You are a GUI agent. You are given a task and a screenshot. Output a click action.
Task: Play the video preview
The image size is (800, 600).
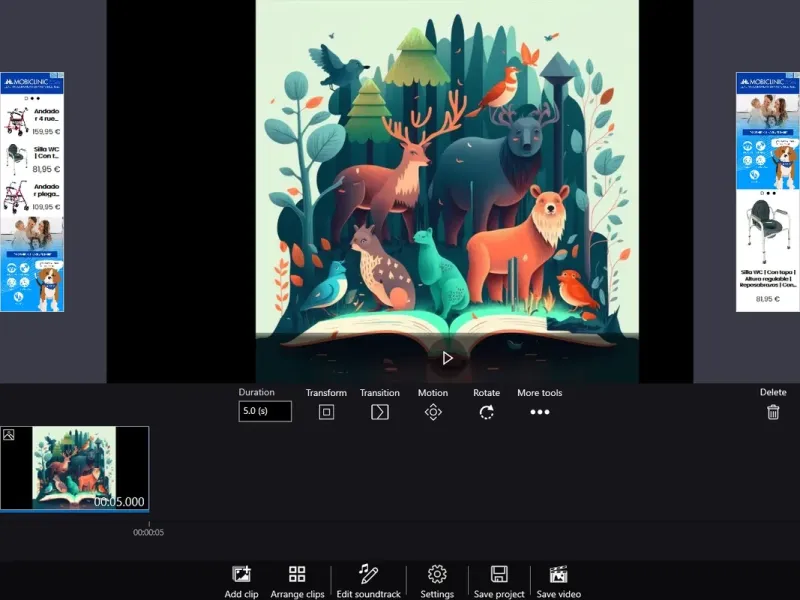click(x=447, y=358)
